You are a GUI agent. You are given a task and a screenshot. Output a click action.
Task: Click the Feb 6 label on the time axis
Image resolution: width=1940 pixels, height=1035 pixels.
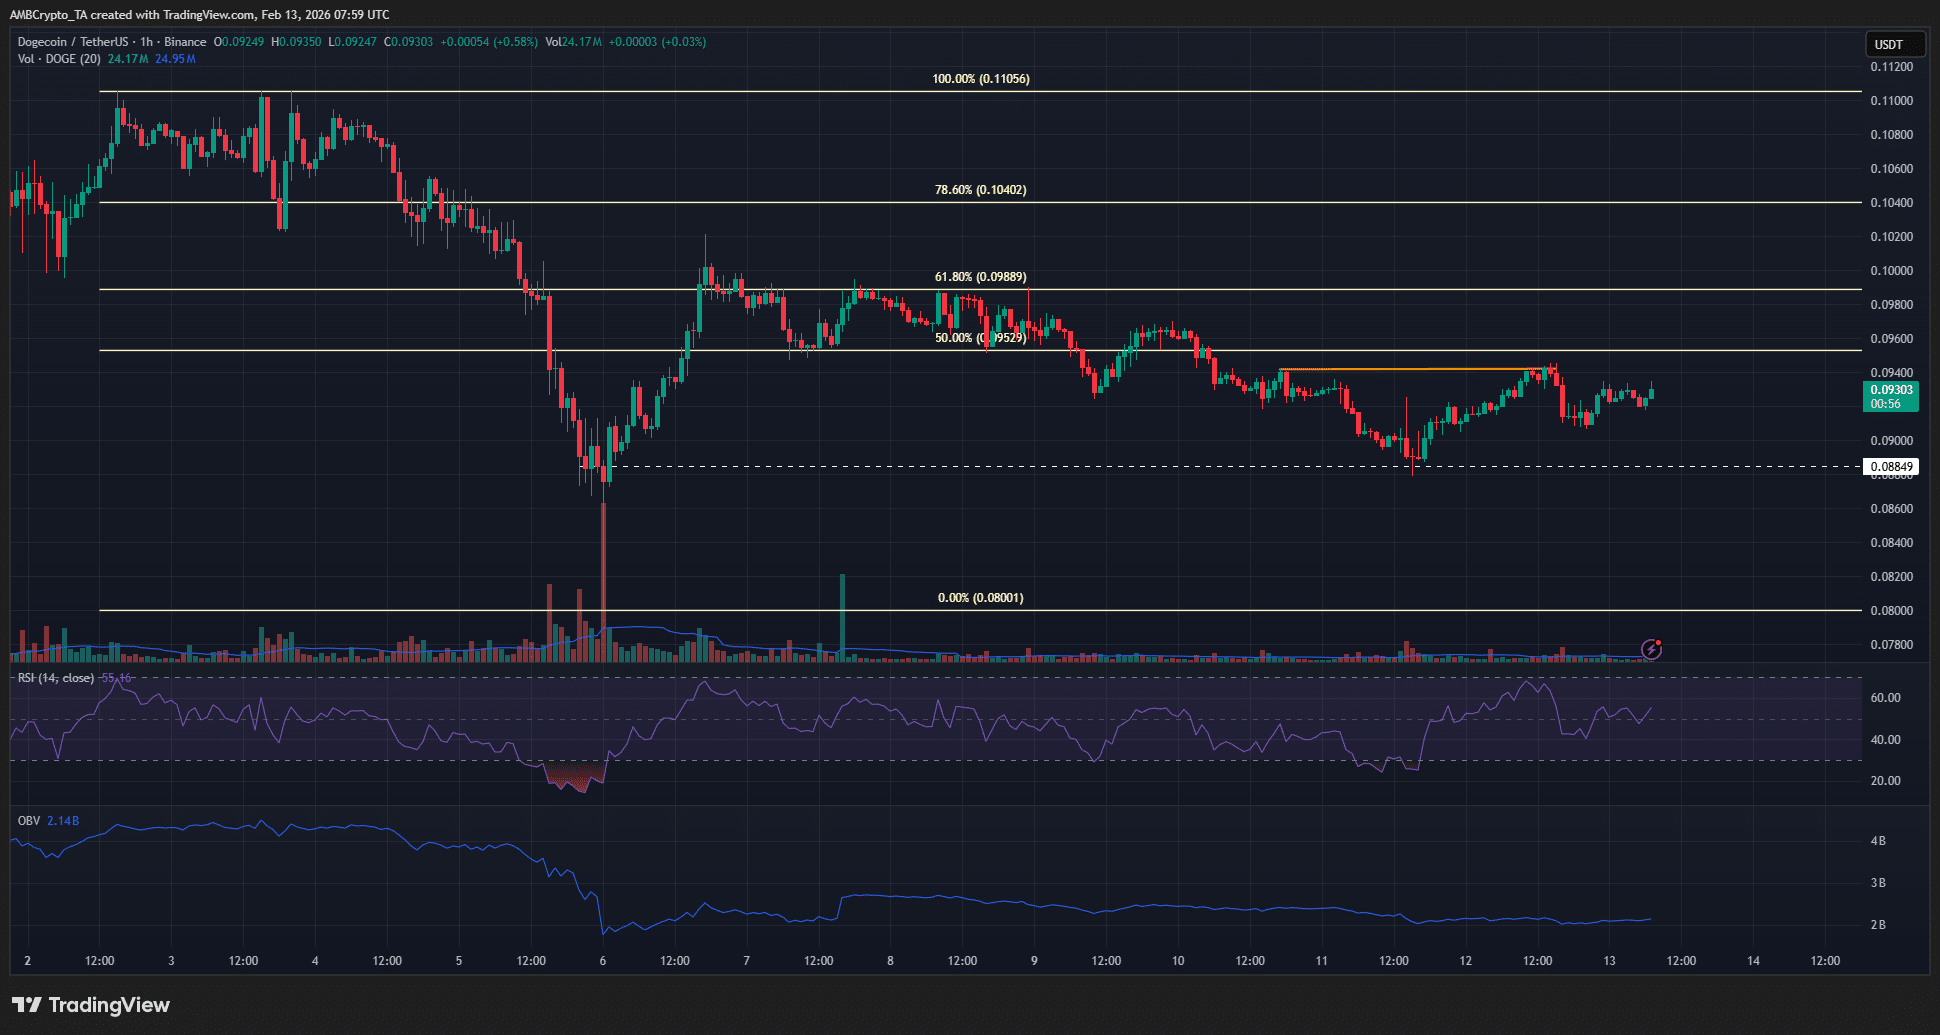click(601, 961)
